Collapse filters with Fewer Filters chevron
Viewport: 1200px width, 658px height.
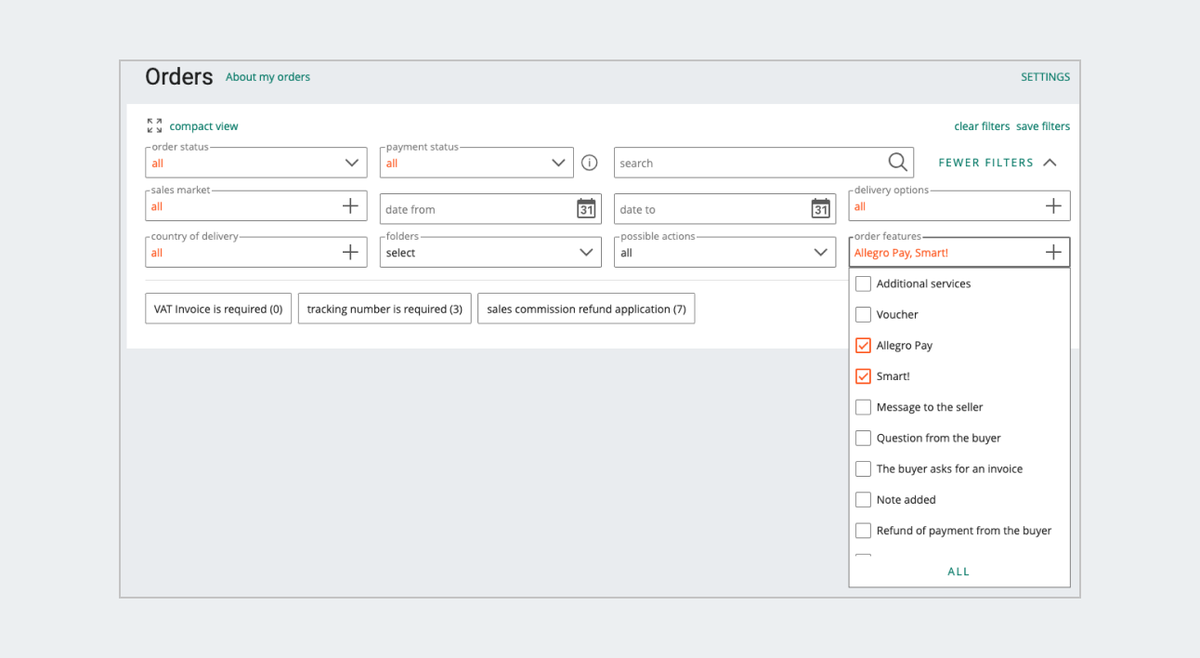click(1049, 163)
